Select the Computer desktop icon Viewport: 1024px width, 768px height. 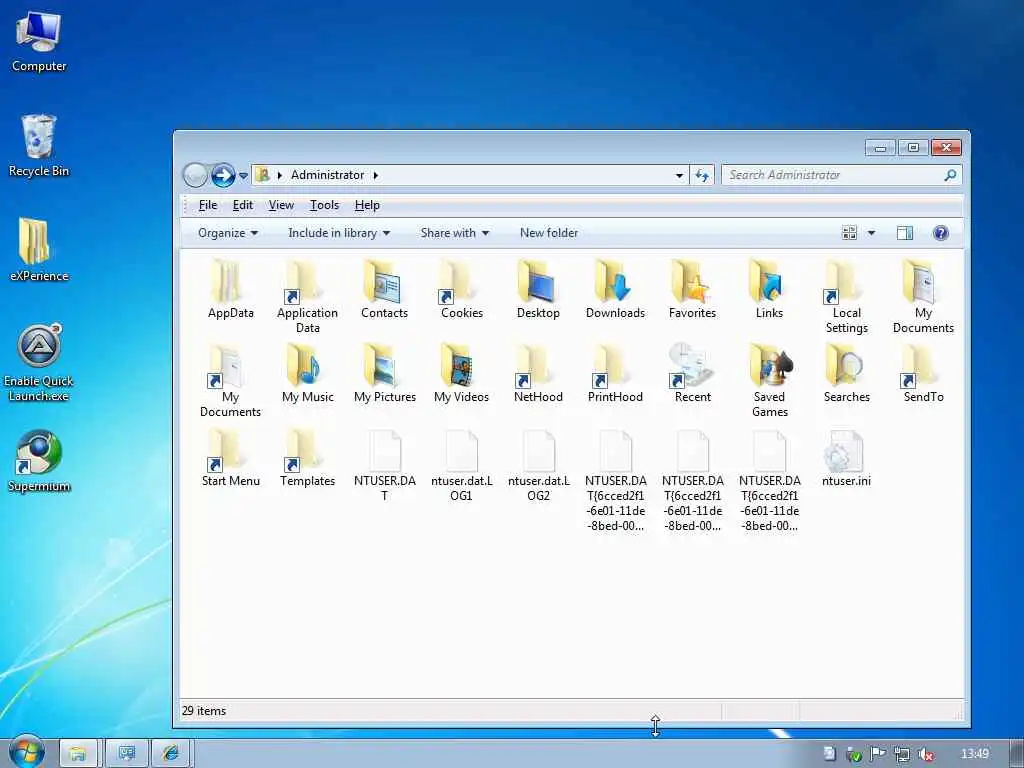click(x=39, y=41)
